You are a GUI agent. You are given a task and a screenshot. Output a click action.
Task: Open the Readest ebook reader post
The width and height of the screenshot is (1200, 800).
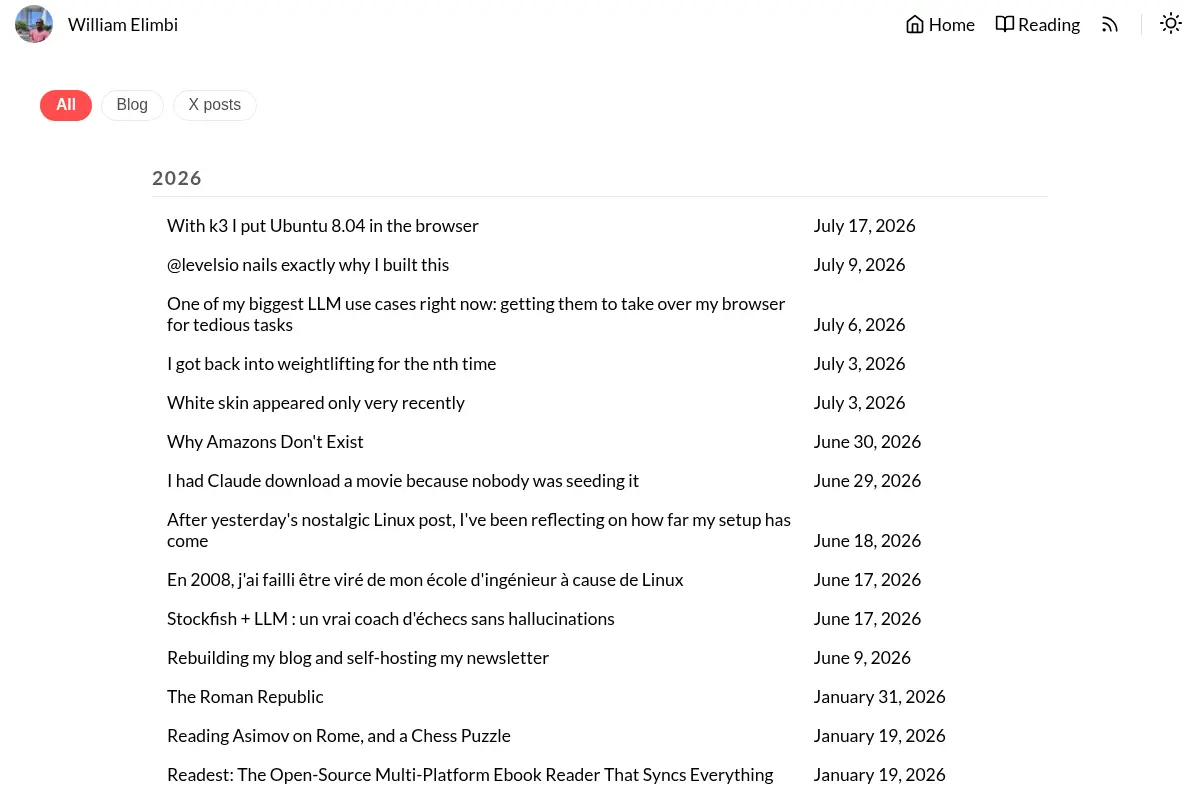470,775
